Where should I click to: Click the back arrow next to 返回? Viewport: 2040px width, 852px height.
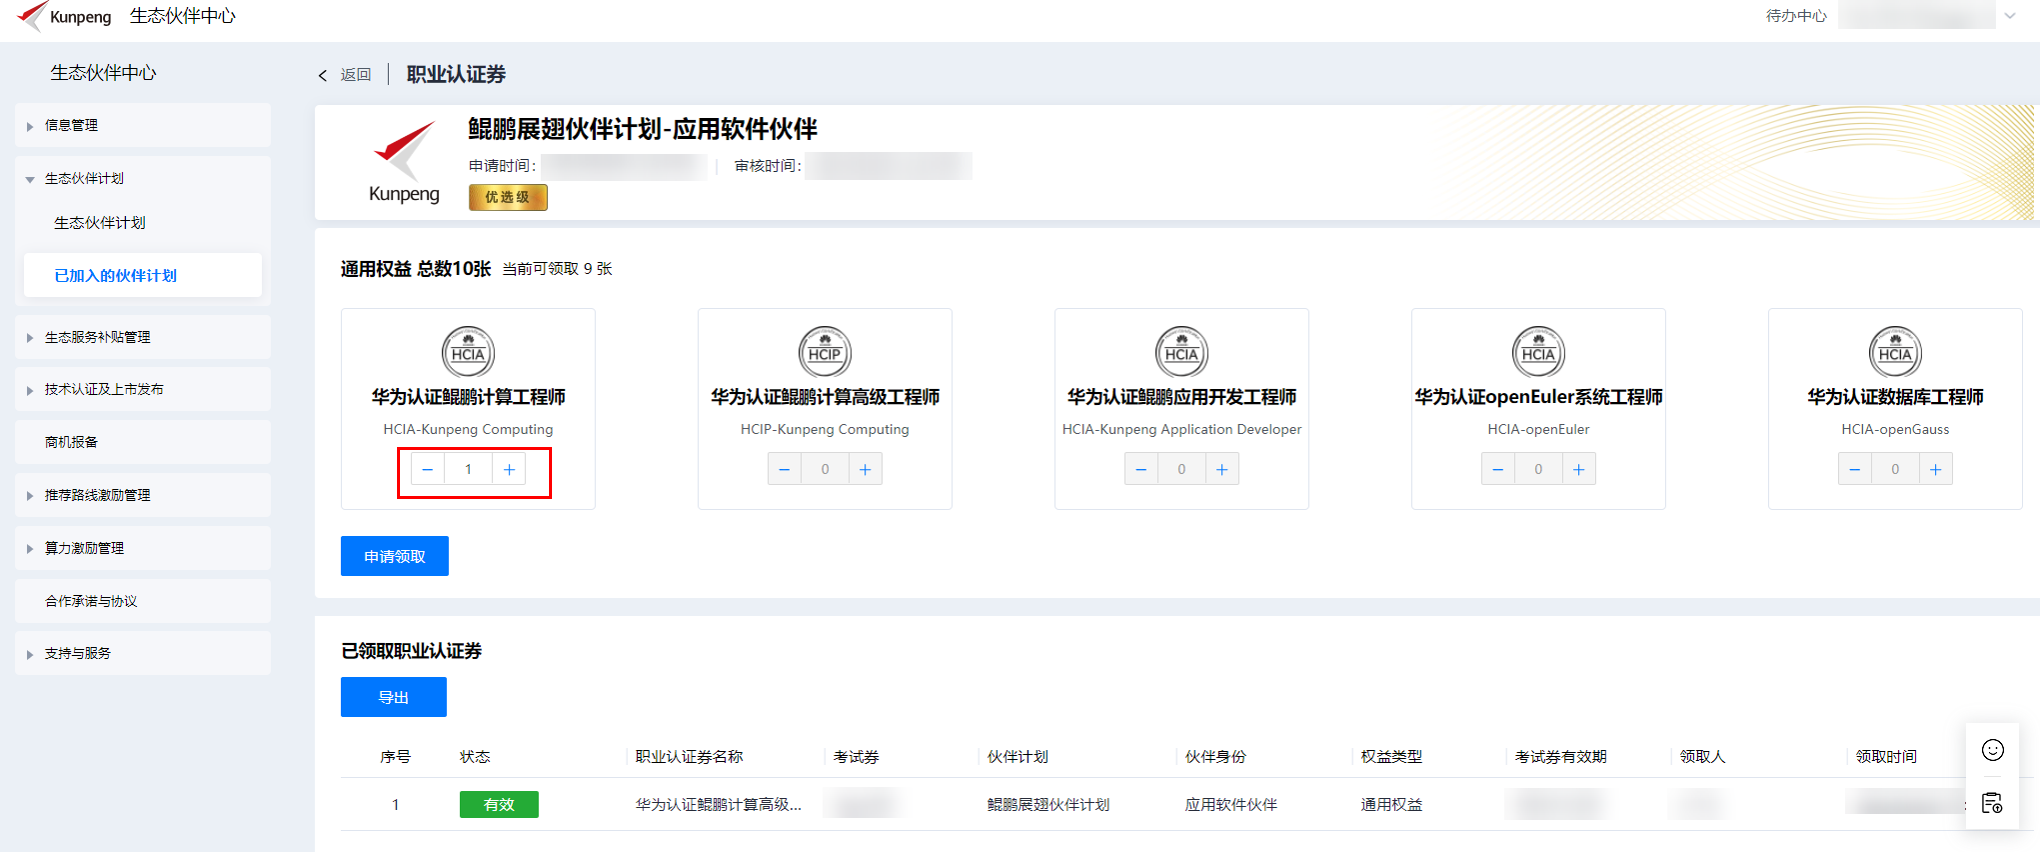click(x=323, y=75)
